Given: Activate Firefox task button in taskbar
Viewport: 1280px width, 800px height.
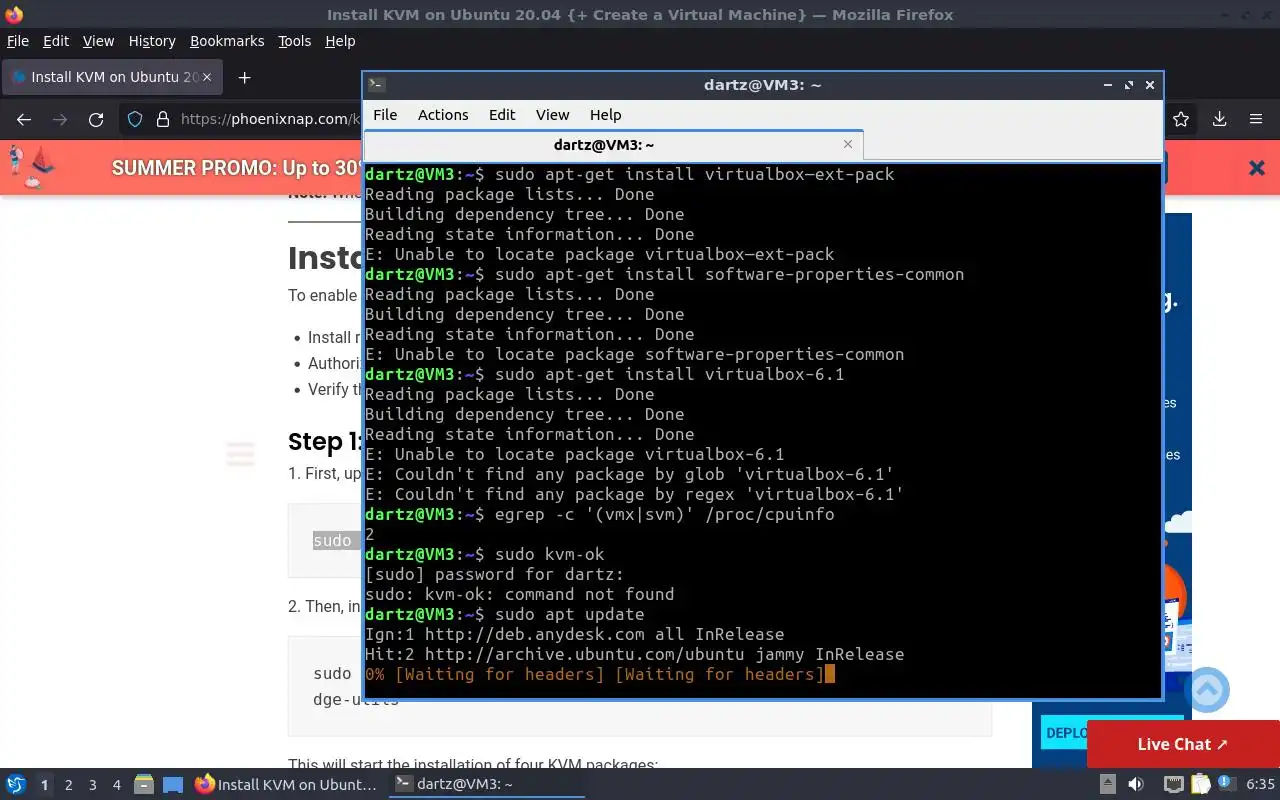Looking at the screenshot, I should coord(286,785).
